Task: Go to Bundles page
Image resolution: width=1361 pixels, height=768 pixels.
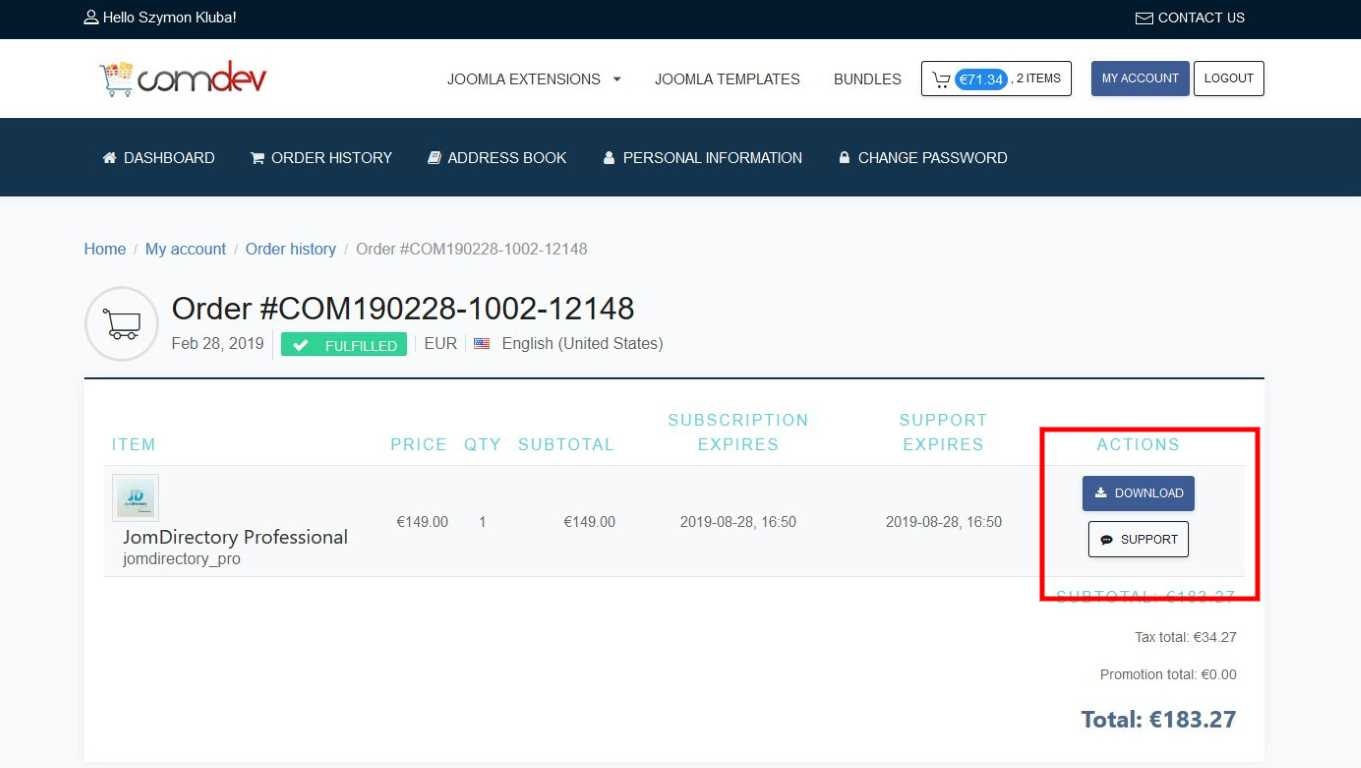Action: 867,79
